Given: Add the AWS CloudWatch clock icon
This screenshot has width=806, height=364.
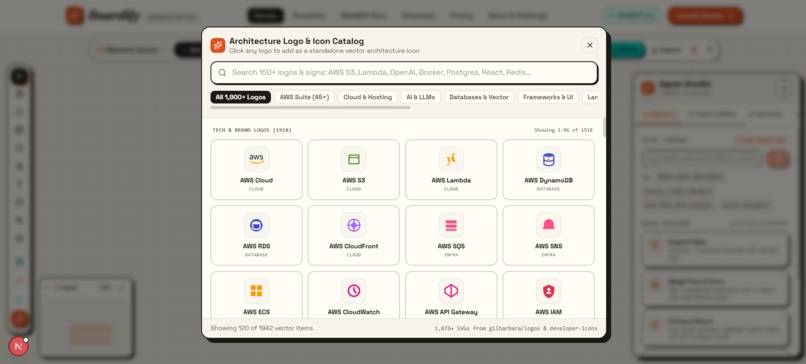Looking at the screenshot, I should [x=354, y=295].
